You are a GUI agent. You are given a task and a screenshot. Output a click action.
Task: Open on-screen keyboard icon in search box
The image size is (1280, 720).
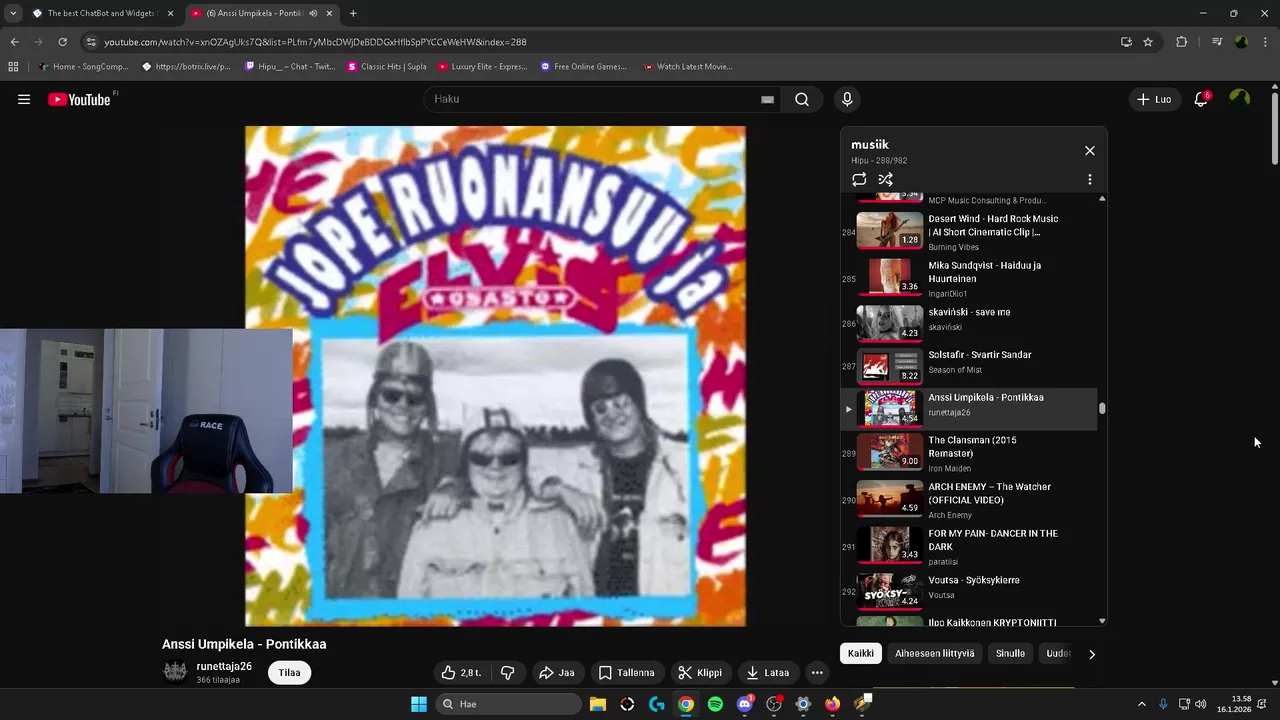click(767, 99)
